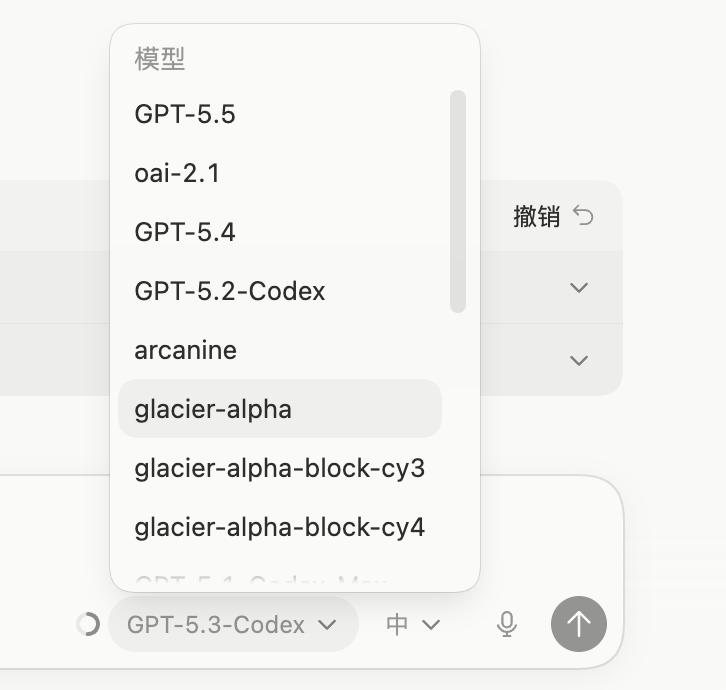Pick the GPT-5.2-Codex model
726x690 pixels.
click(x=280, y=291)
